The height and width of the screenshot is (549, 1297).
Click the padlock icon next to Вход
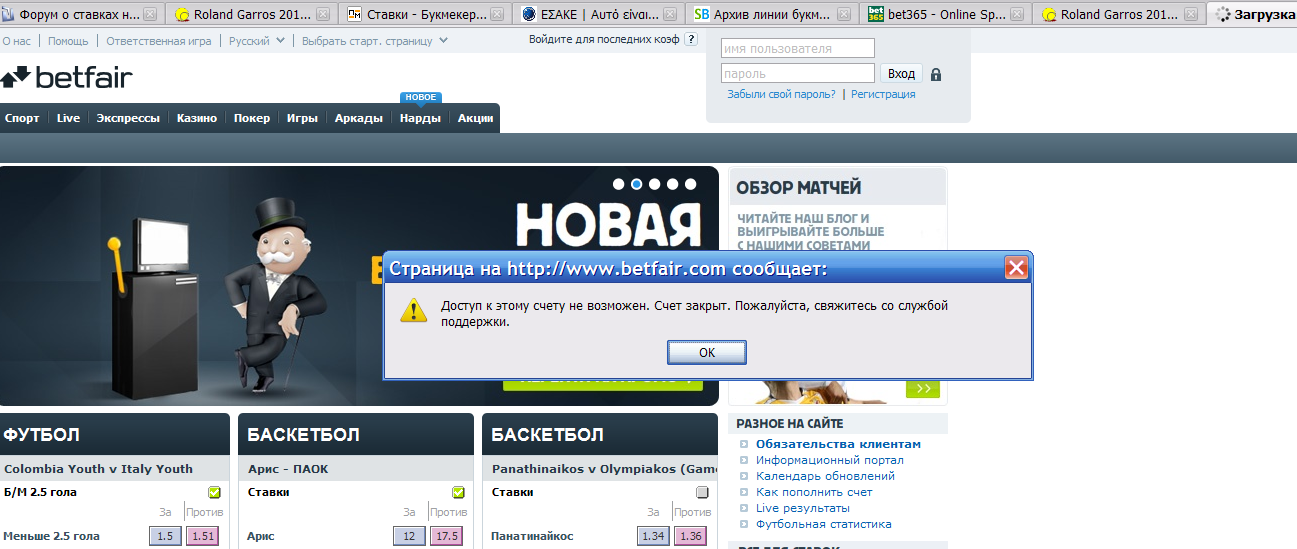[936, 74]
